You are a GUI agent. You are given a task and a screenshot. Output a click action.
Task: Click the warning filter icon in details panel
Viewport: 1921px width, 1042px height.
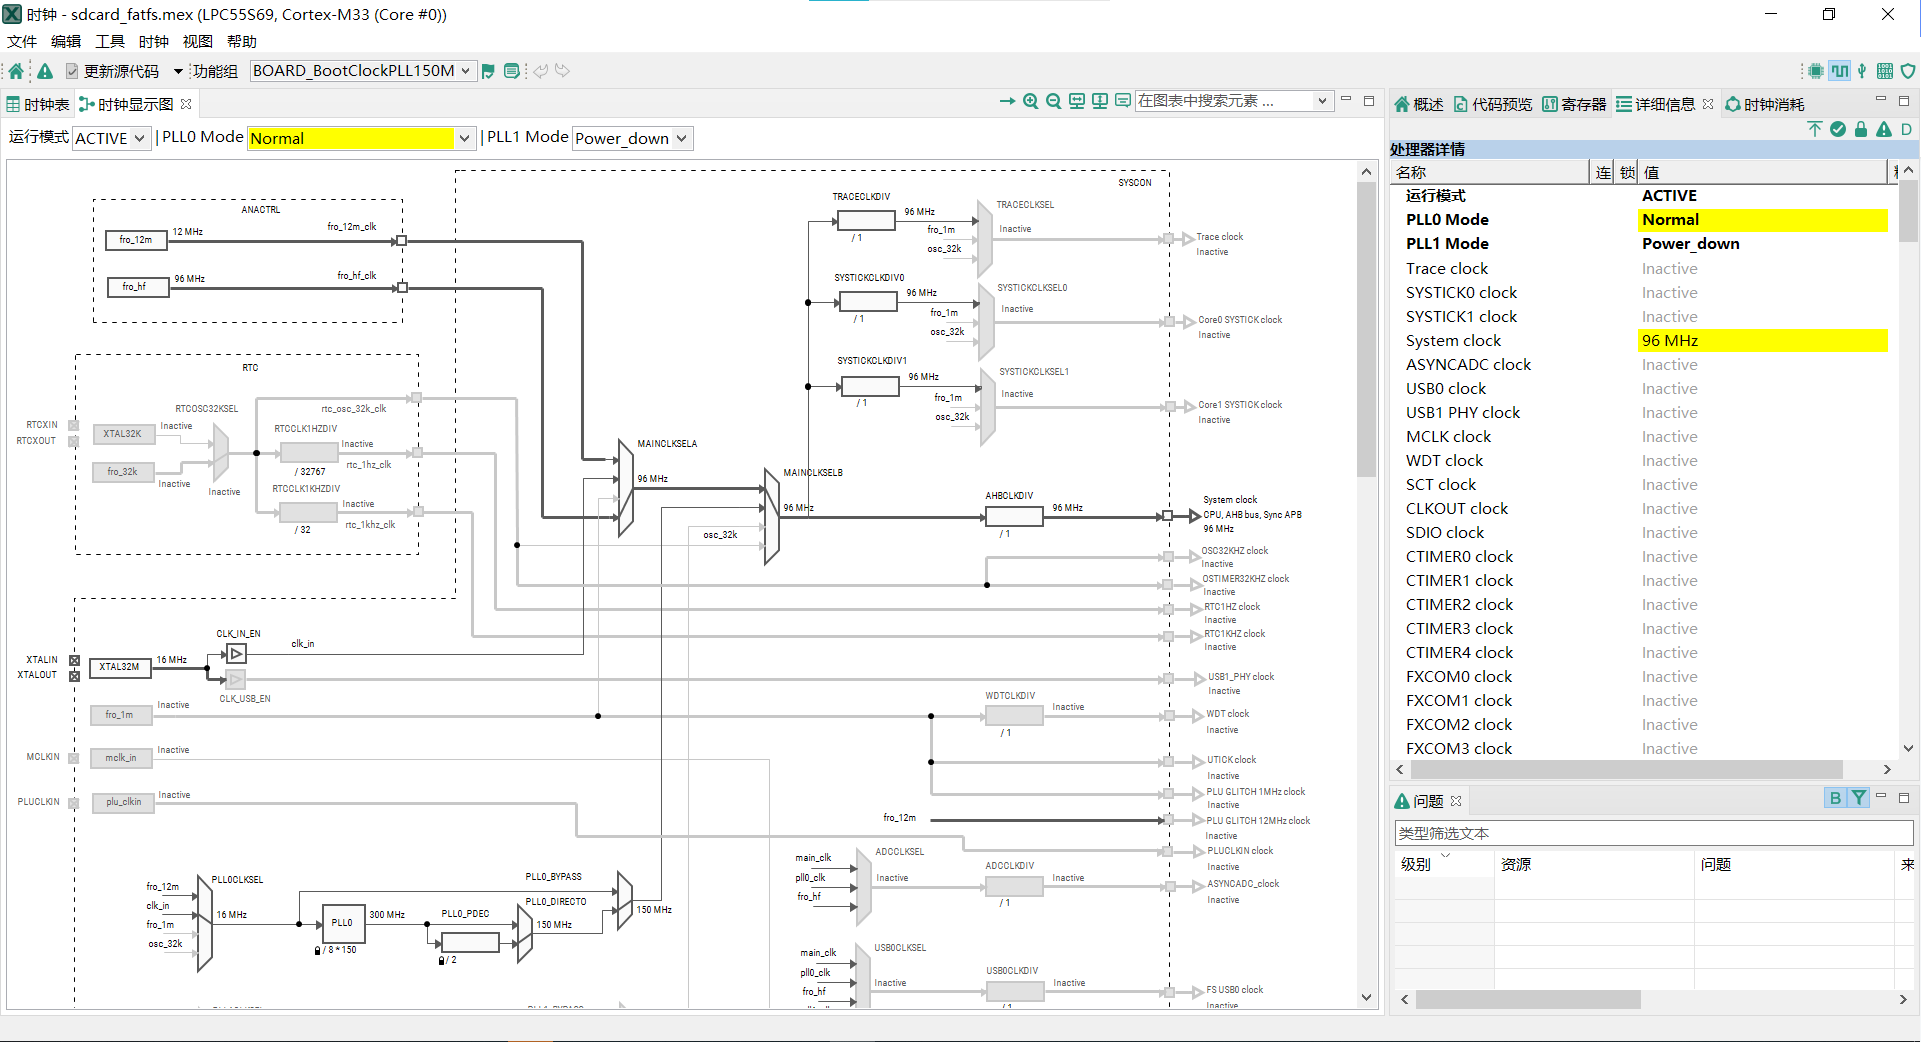(1884, 129)
